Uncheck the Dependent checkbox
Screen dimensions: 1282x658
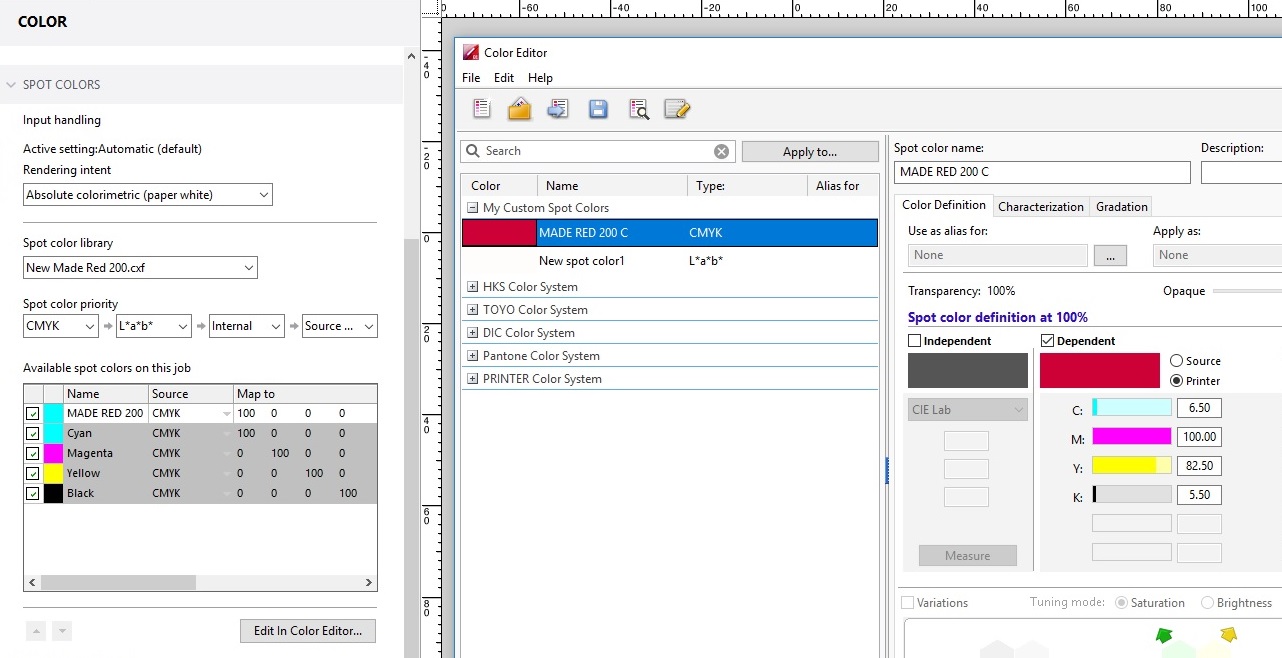click(1048, 341)
